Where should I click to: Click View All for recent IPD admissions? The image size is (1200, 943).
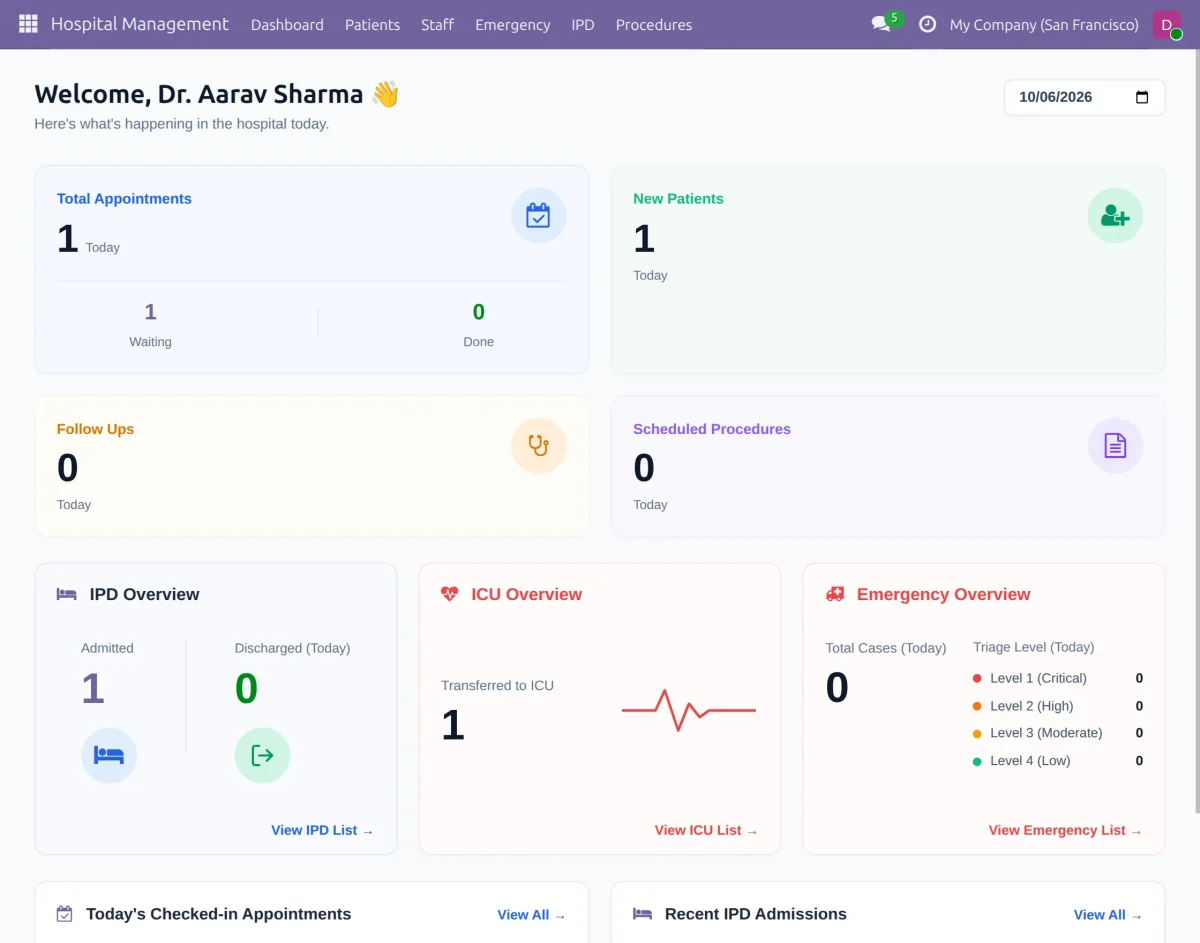pos(1108,915)
